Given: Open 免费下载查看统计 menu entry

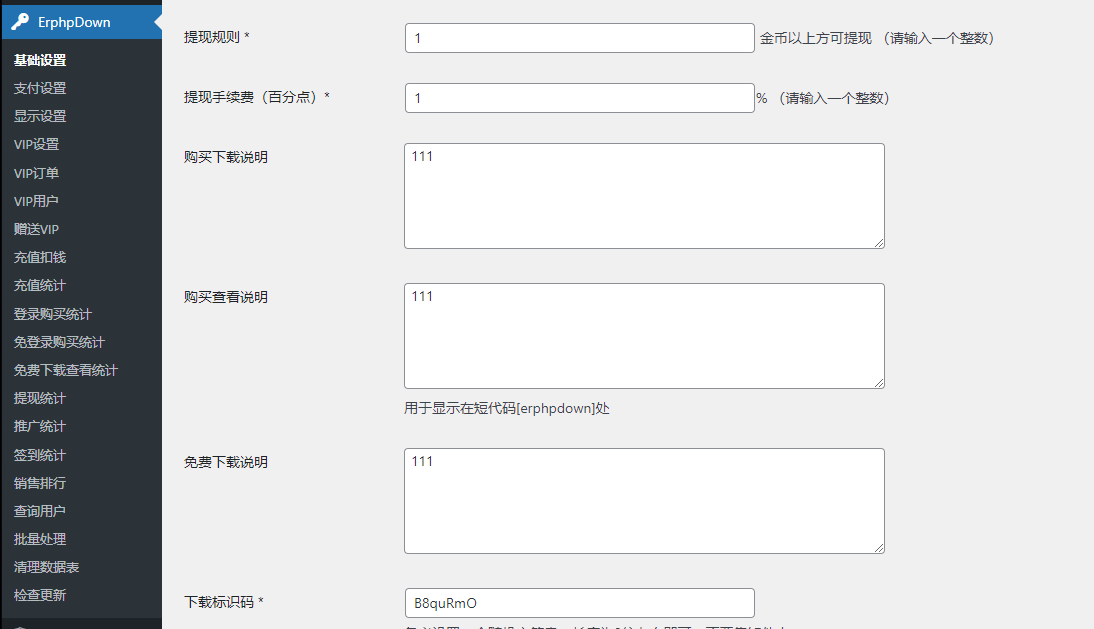Looking at the screenshot, I should tap(66, 370).
